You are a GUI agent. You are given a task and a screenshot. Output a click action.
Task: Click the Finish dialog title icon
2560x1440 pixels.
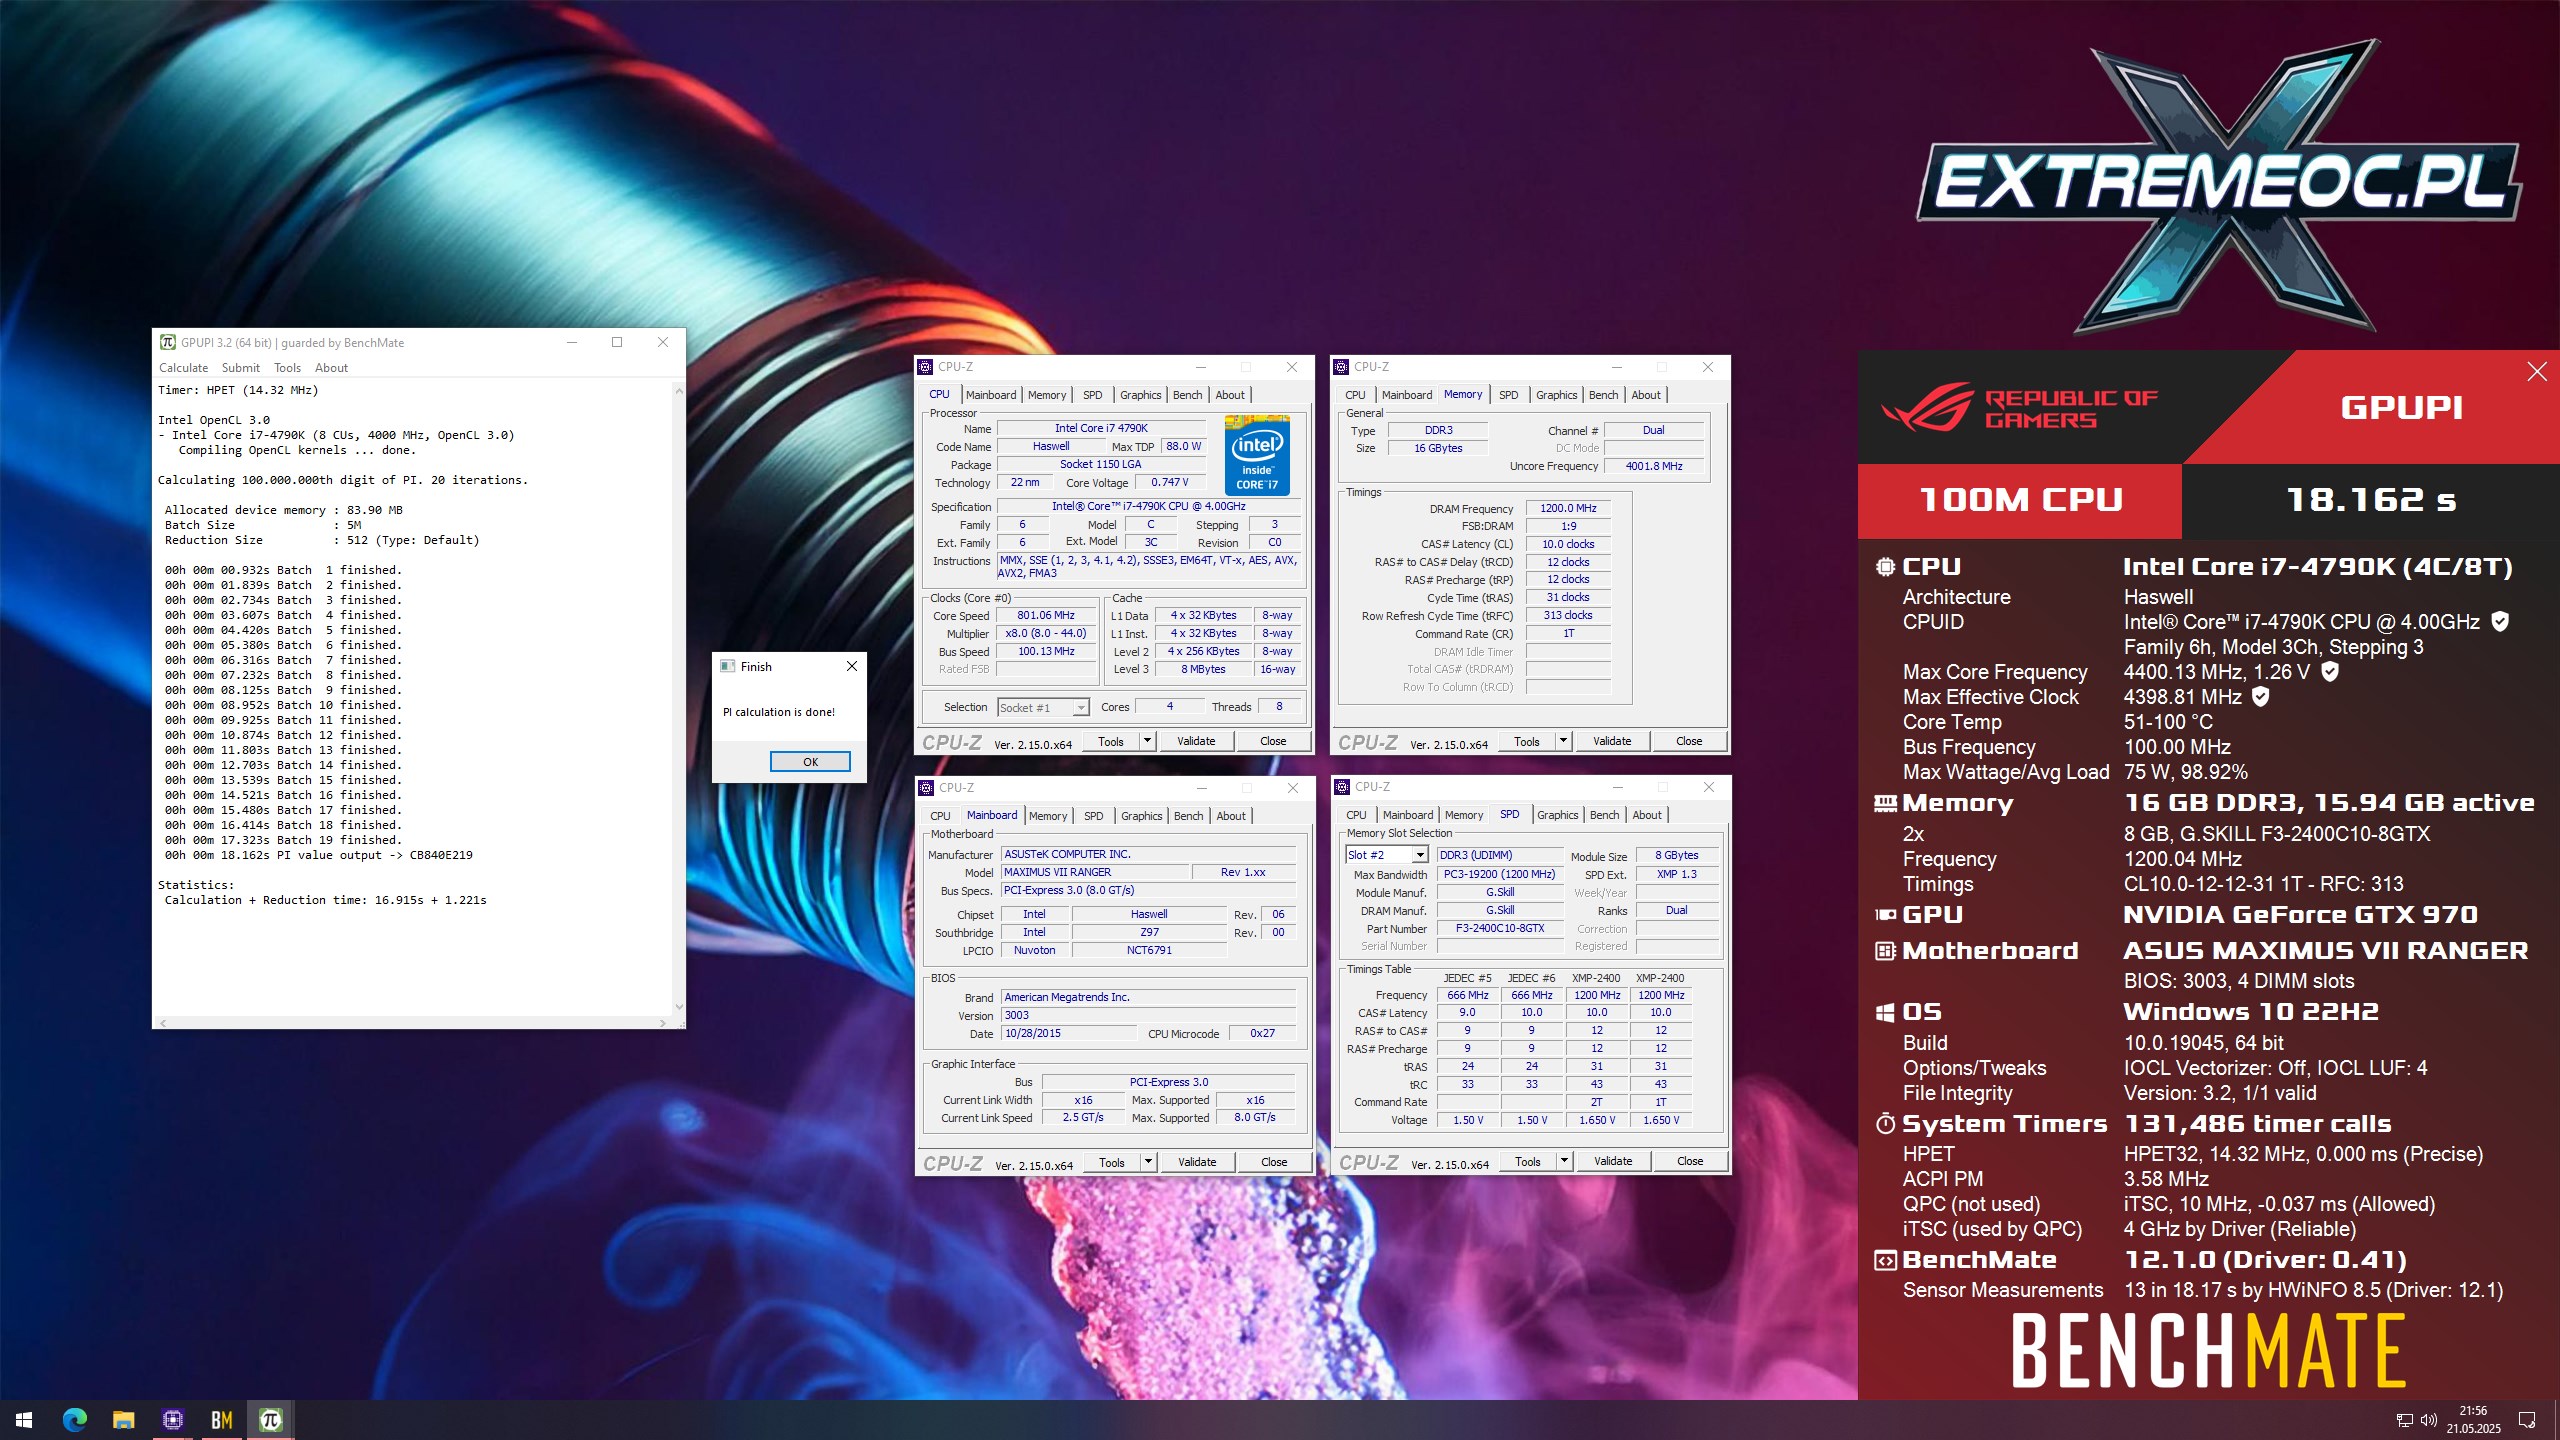[728, 667]
